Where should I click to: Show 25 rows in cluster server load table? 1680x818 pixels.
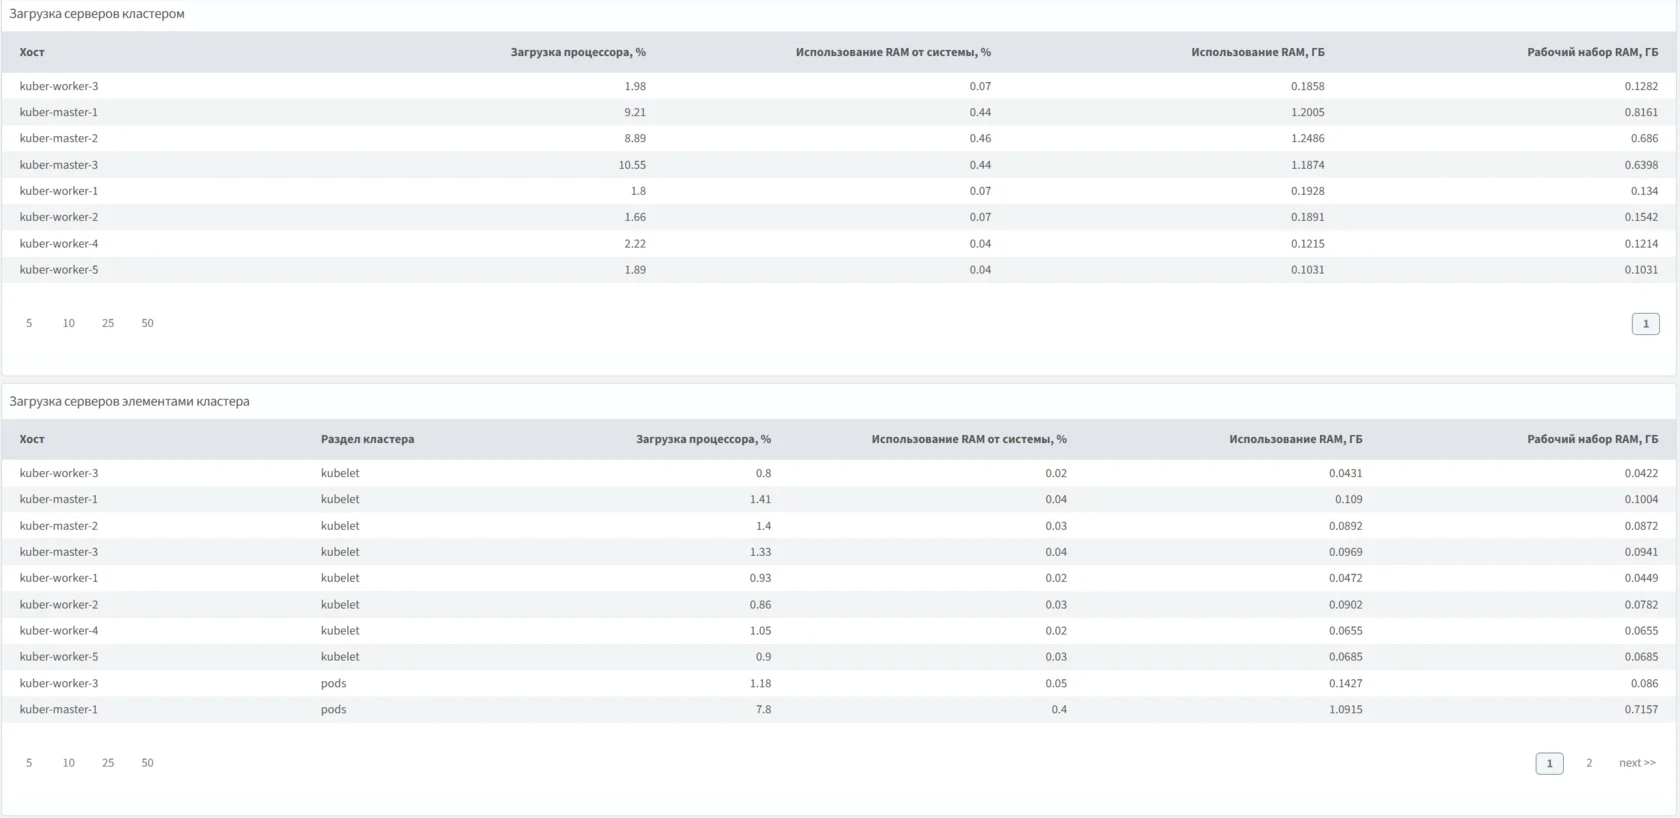click(x=108, y=323)
